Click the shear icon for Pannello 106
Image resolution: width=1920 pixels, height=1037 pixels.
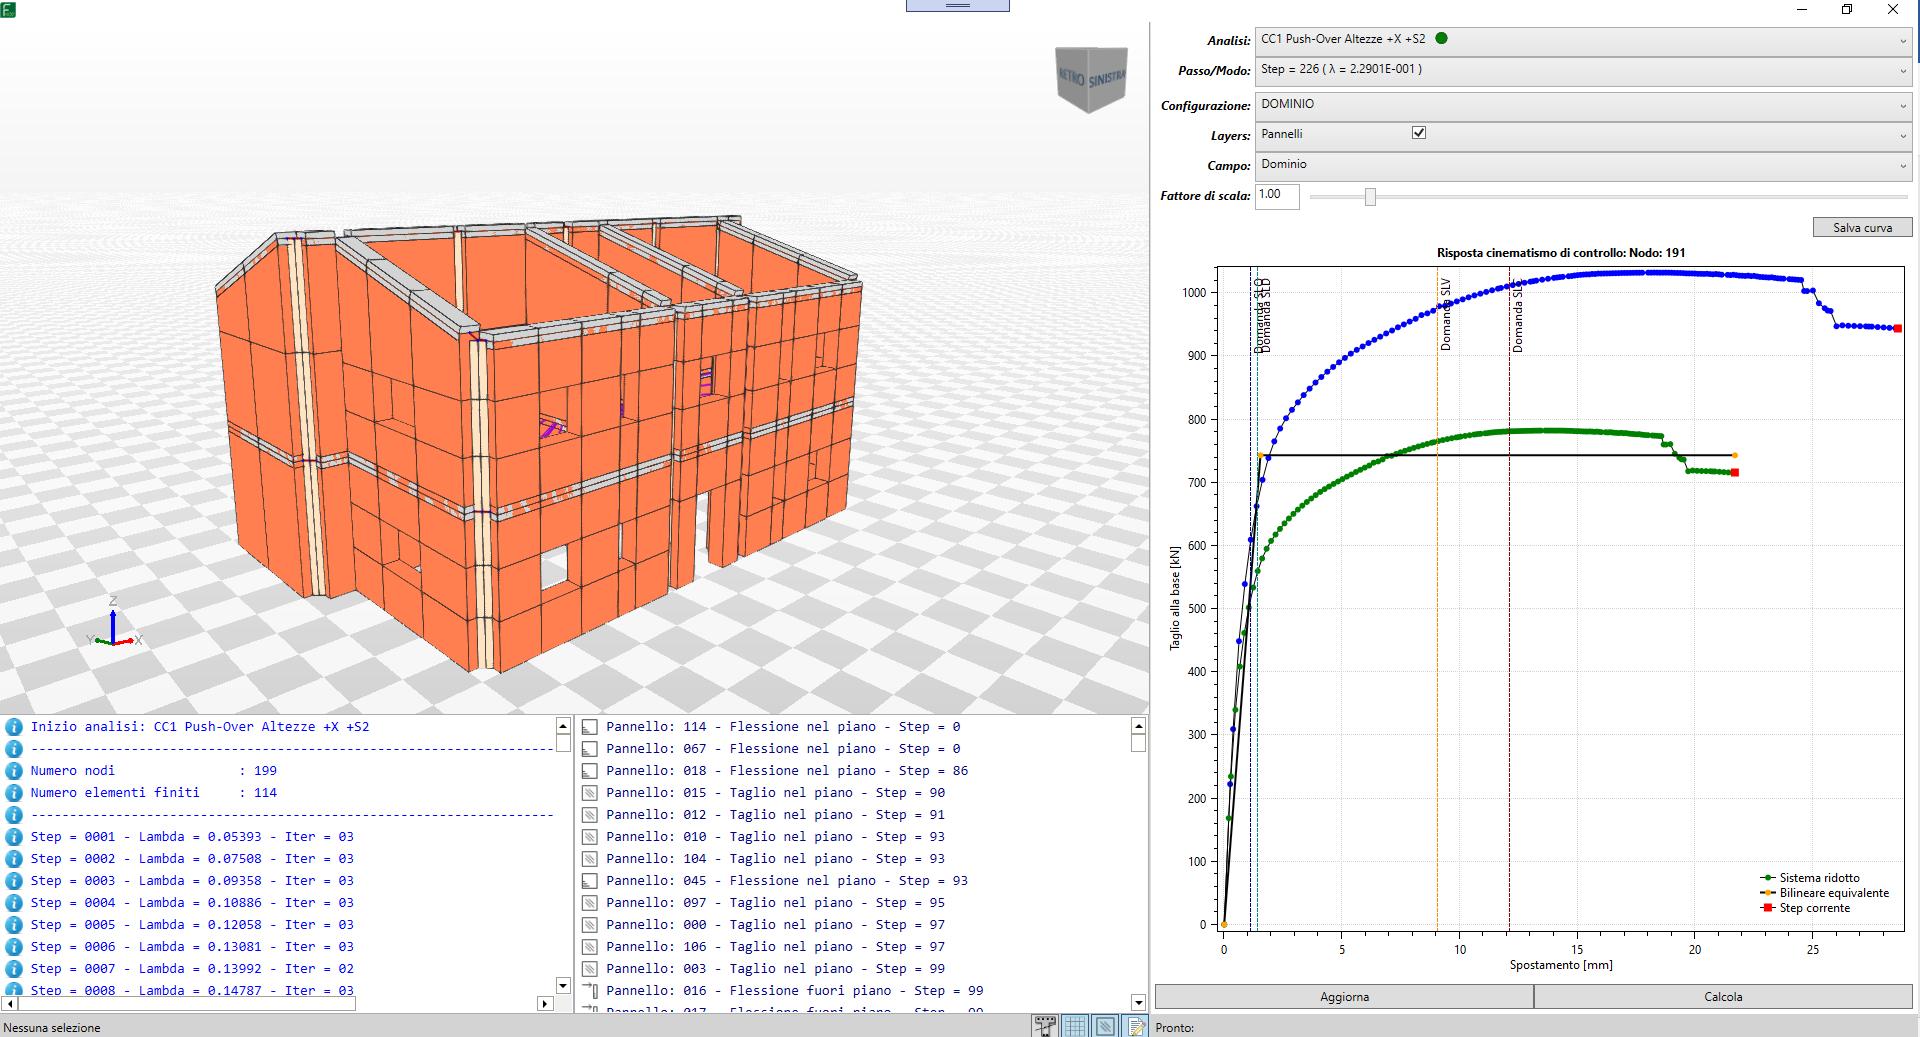pyautogui.click(x=590, y=947)
